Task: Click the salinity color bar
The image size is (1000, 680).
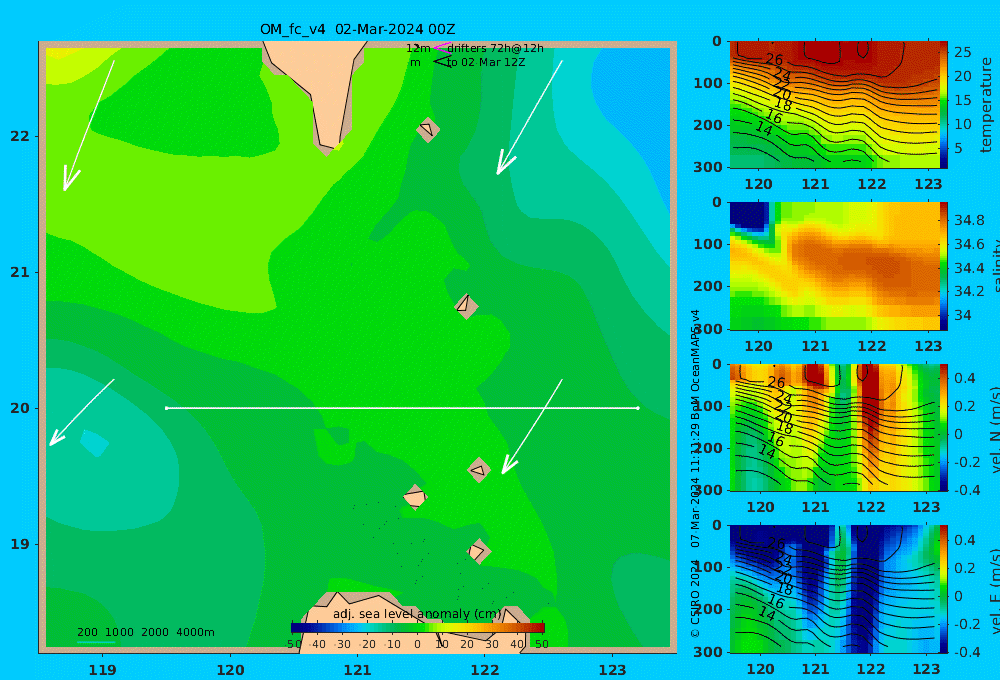Action: click(944, 266)
